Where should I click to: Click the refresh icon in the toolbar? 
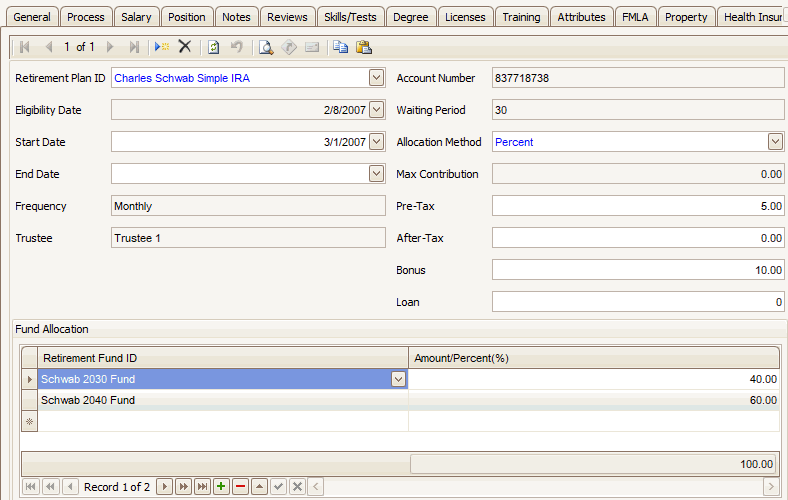(214, 47)
